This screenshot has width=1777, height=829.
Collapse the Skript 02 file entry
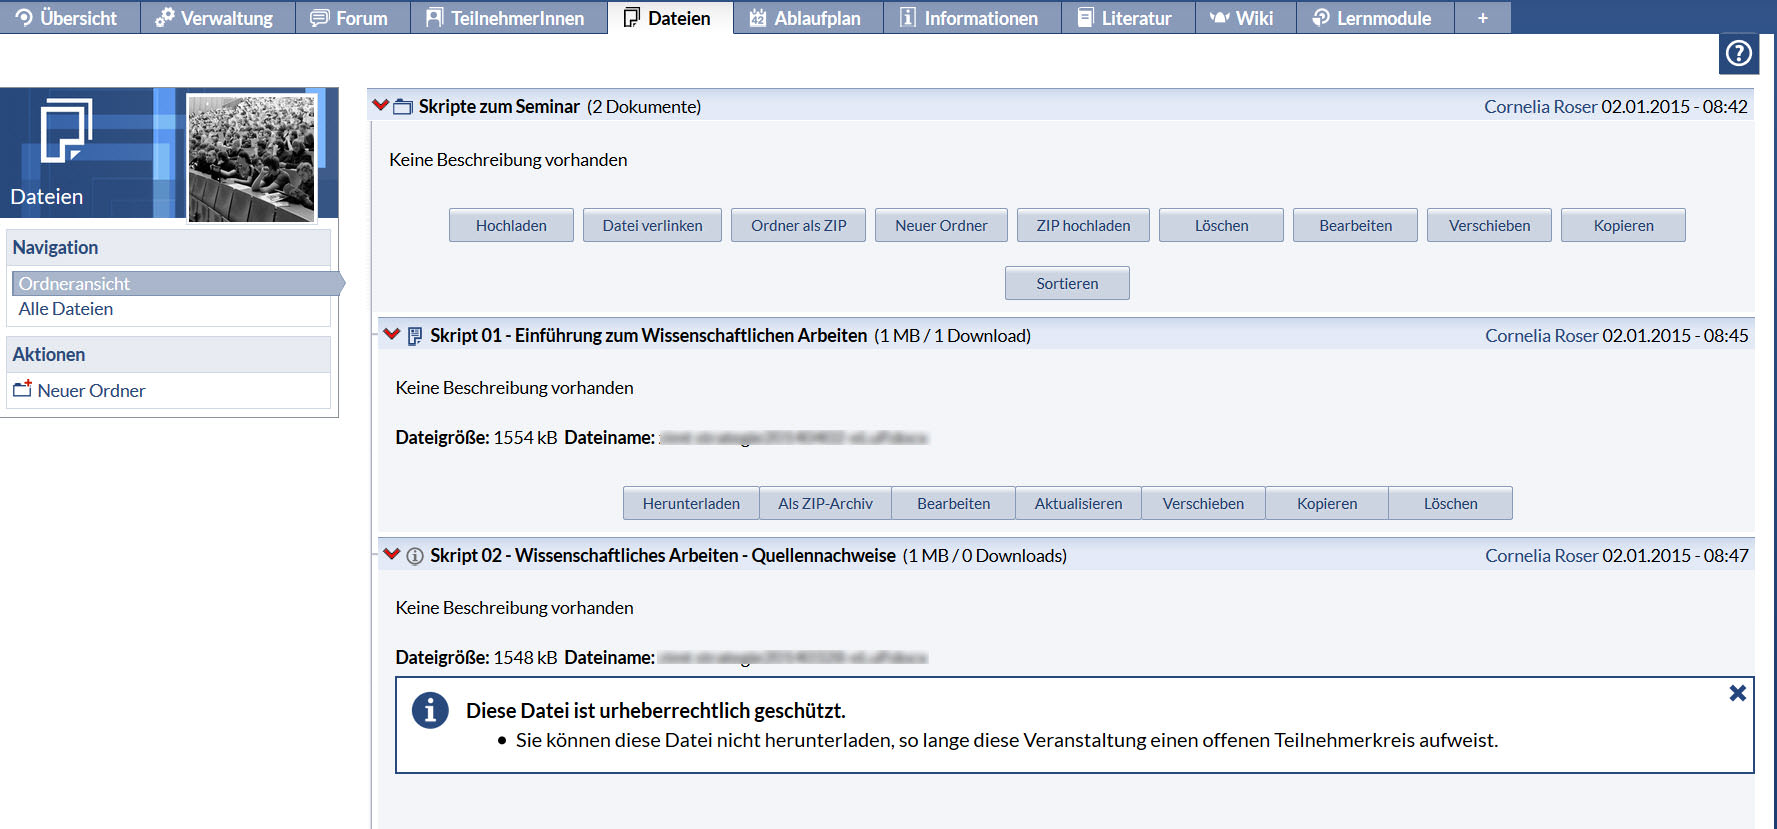click(x=391, y=554)
